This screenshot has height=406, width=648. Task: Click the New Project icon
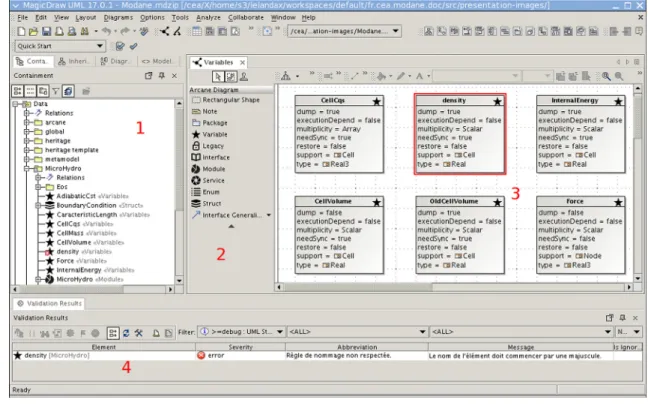tap(21, 31)
